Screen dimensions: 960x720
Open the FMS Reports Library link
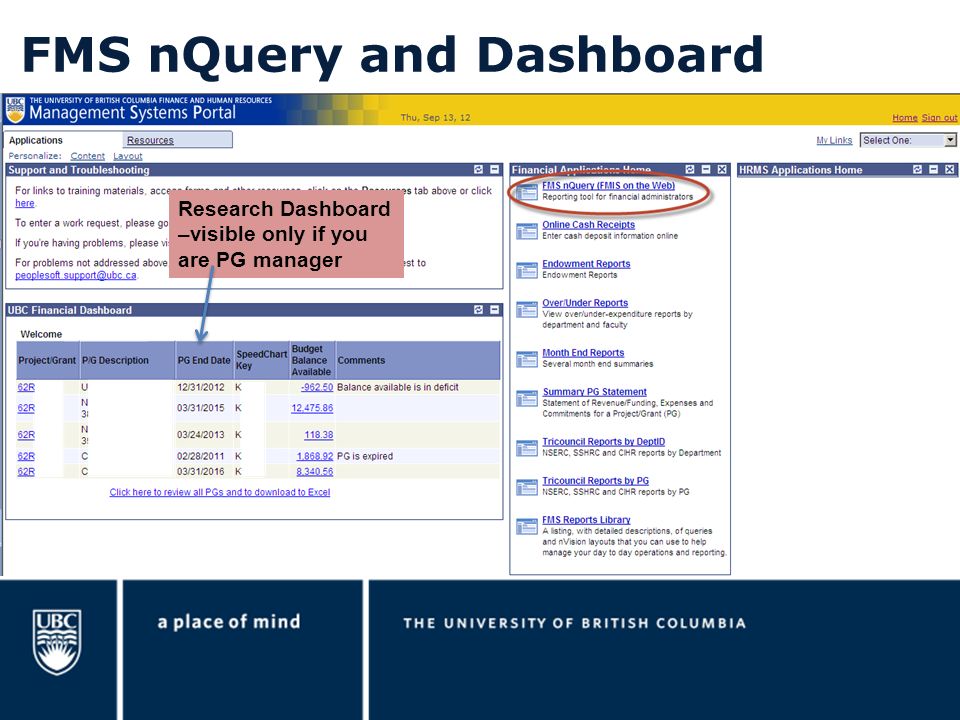pyautogui.click(x=586, y=520)
